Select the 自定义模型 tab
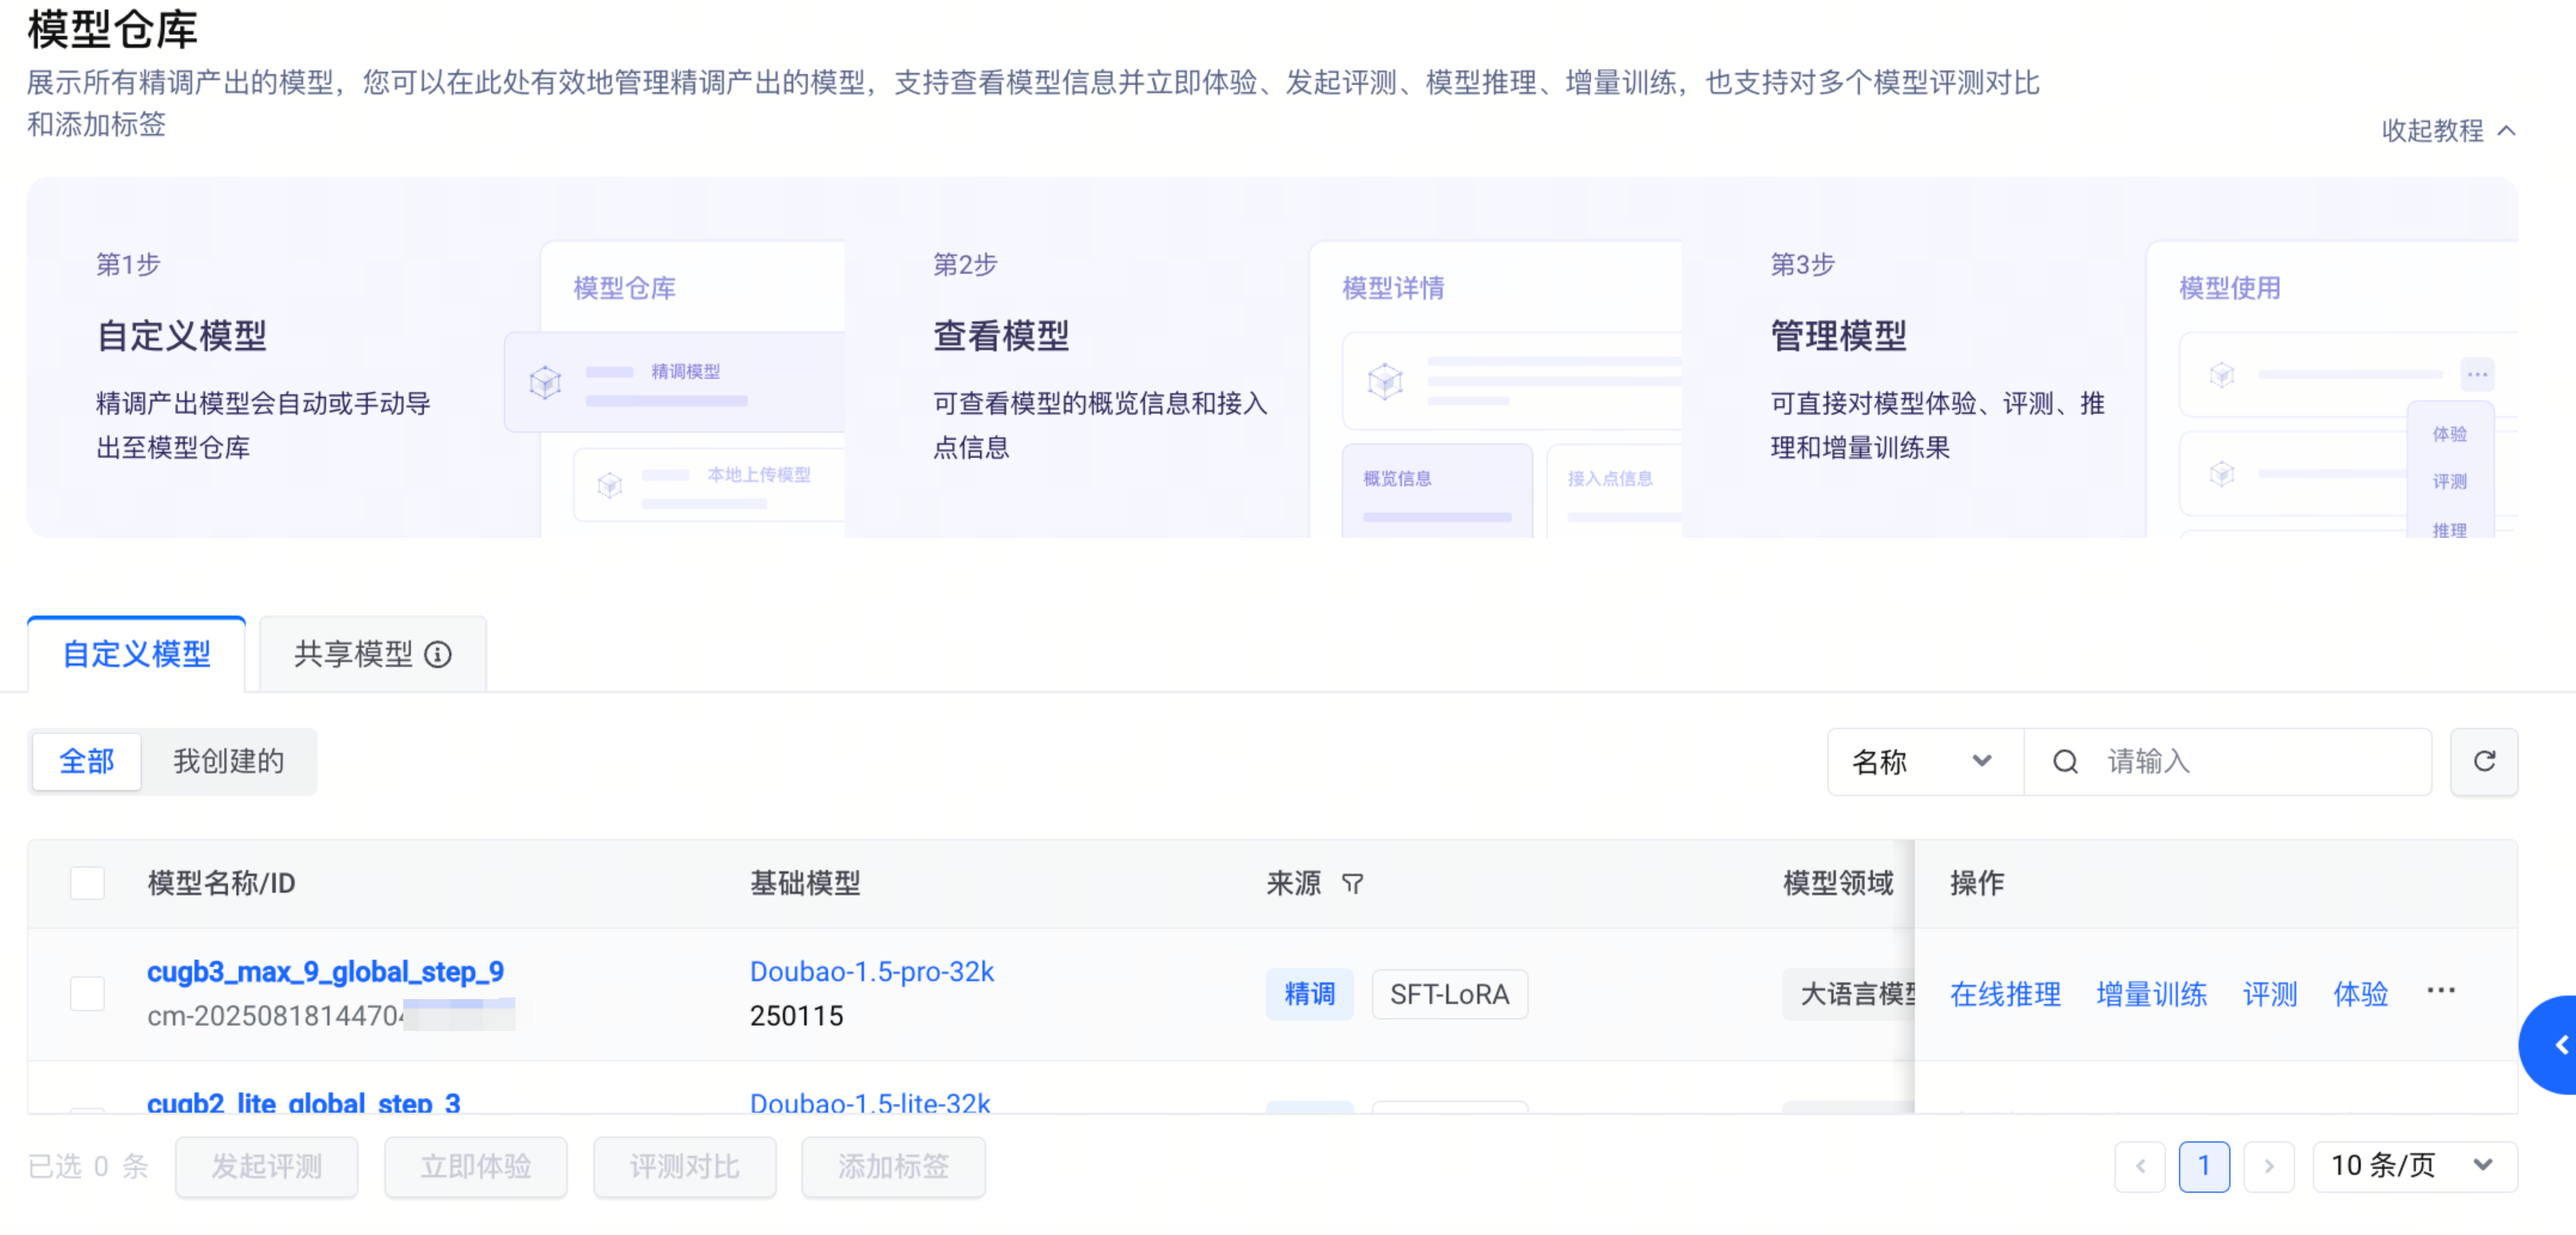Viewport: 2576px width, 1235px height. coord(137,654)
